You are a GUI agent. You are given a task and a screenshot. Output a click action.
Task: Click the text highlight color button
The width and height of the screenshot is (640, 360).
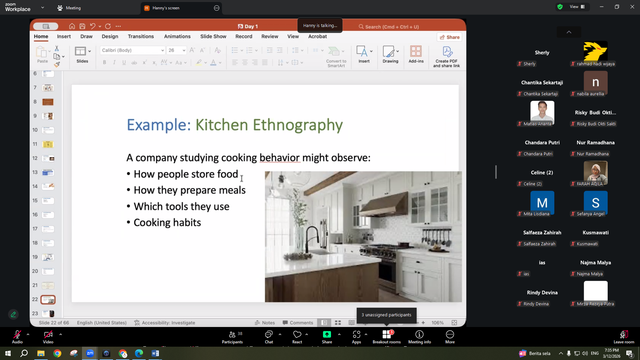[199, 62]
